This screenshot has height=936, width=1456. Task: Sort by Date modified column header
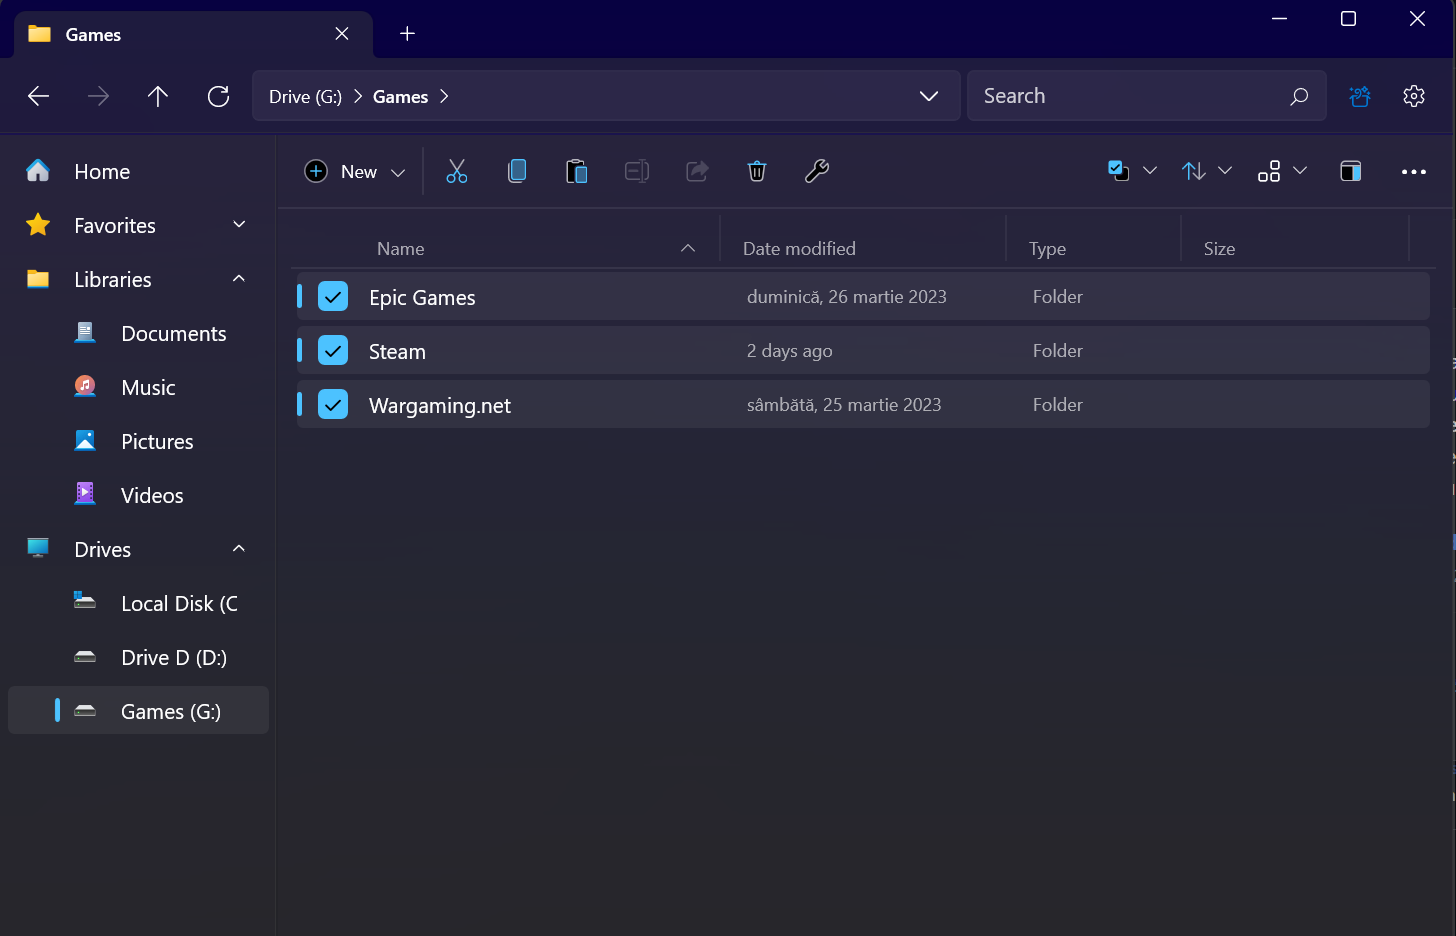coord(799,248)
